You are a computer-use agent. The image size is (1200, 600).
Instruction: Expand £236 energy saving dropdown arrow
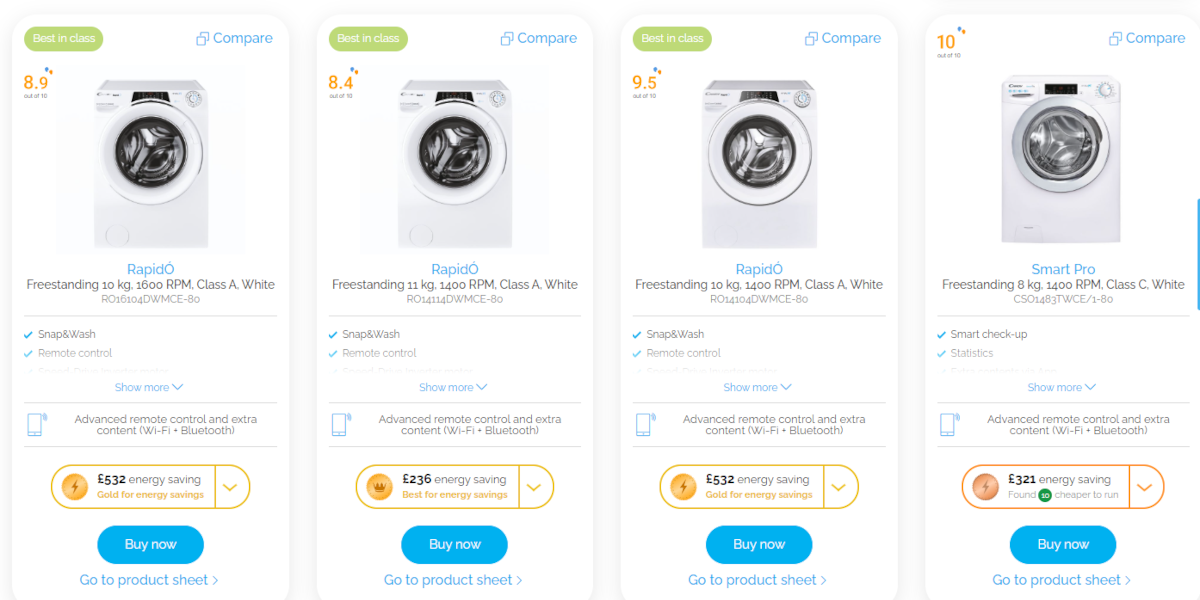click(534, 487)
